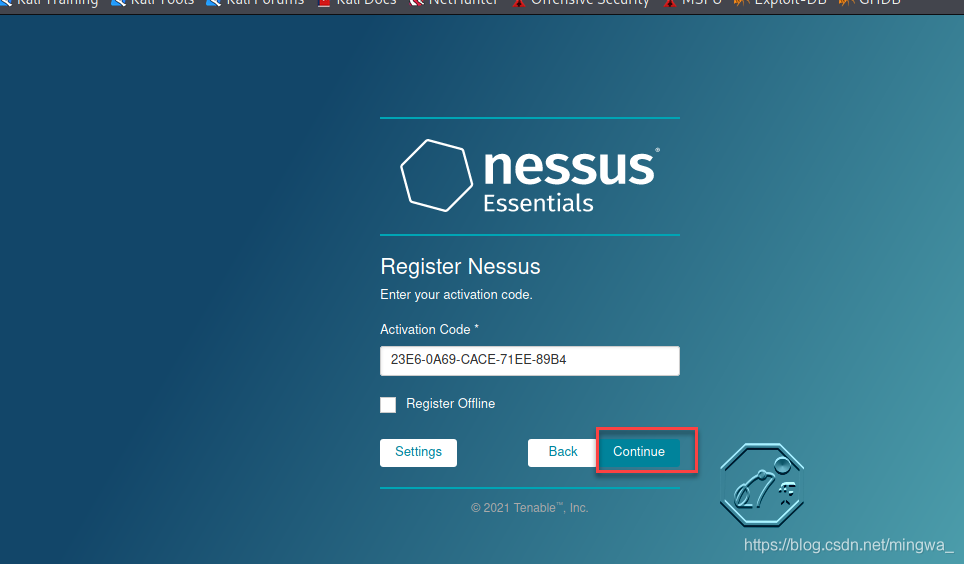Click the Continue button
Image resolution: width=964 pixels, height=564 pixels.
[639, 452]
